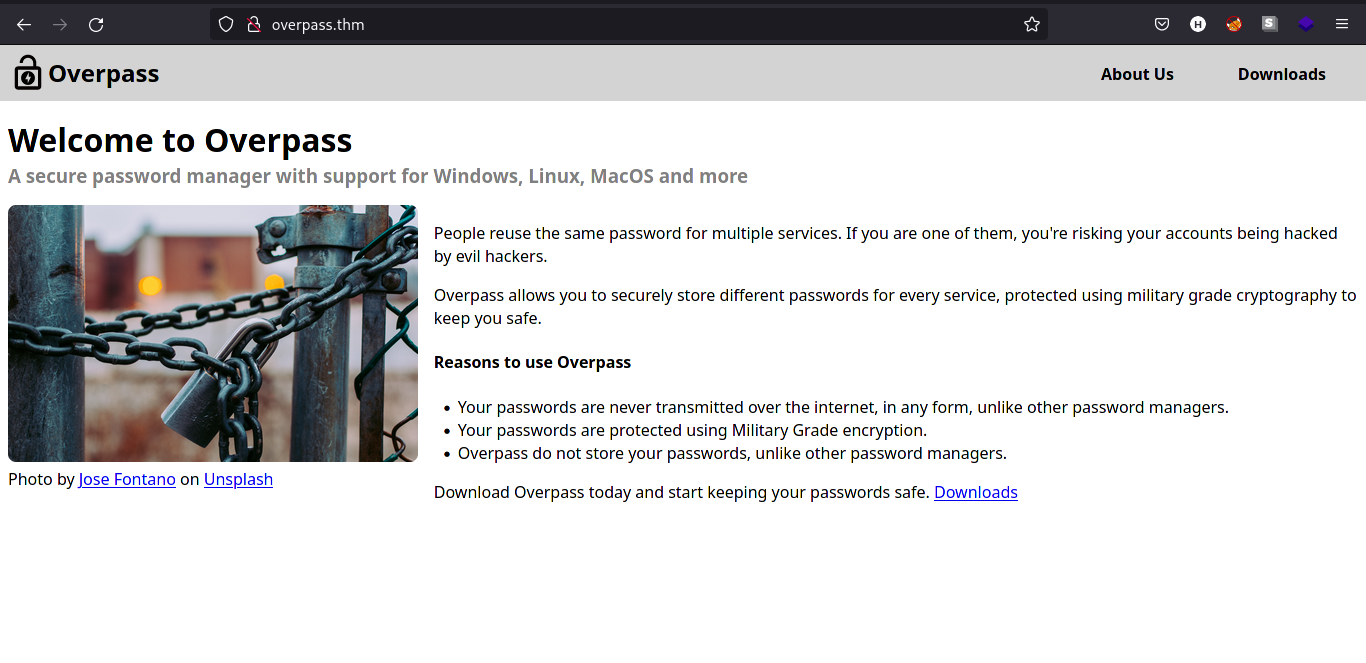This screenshot has height=663, width=1366.
Task: Bookmark the page with the star icon
Action: (x=1031, y=24)
